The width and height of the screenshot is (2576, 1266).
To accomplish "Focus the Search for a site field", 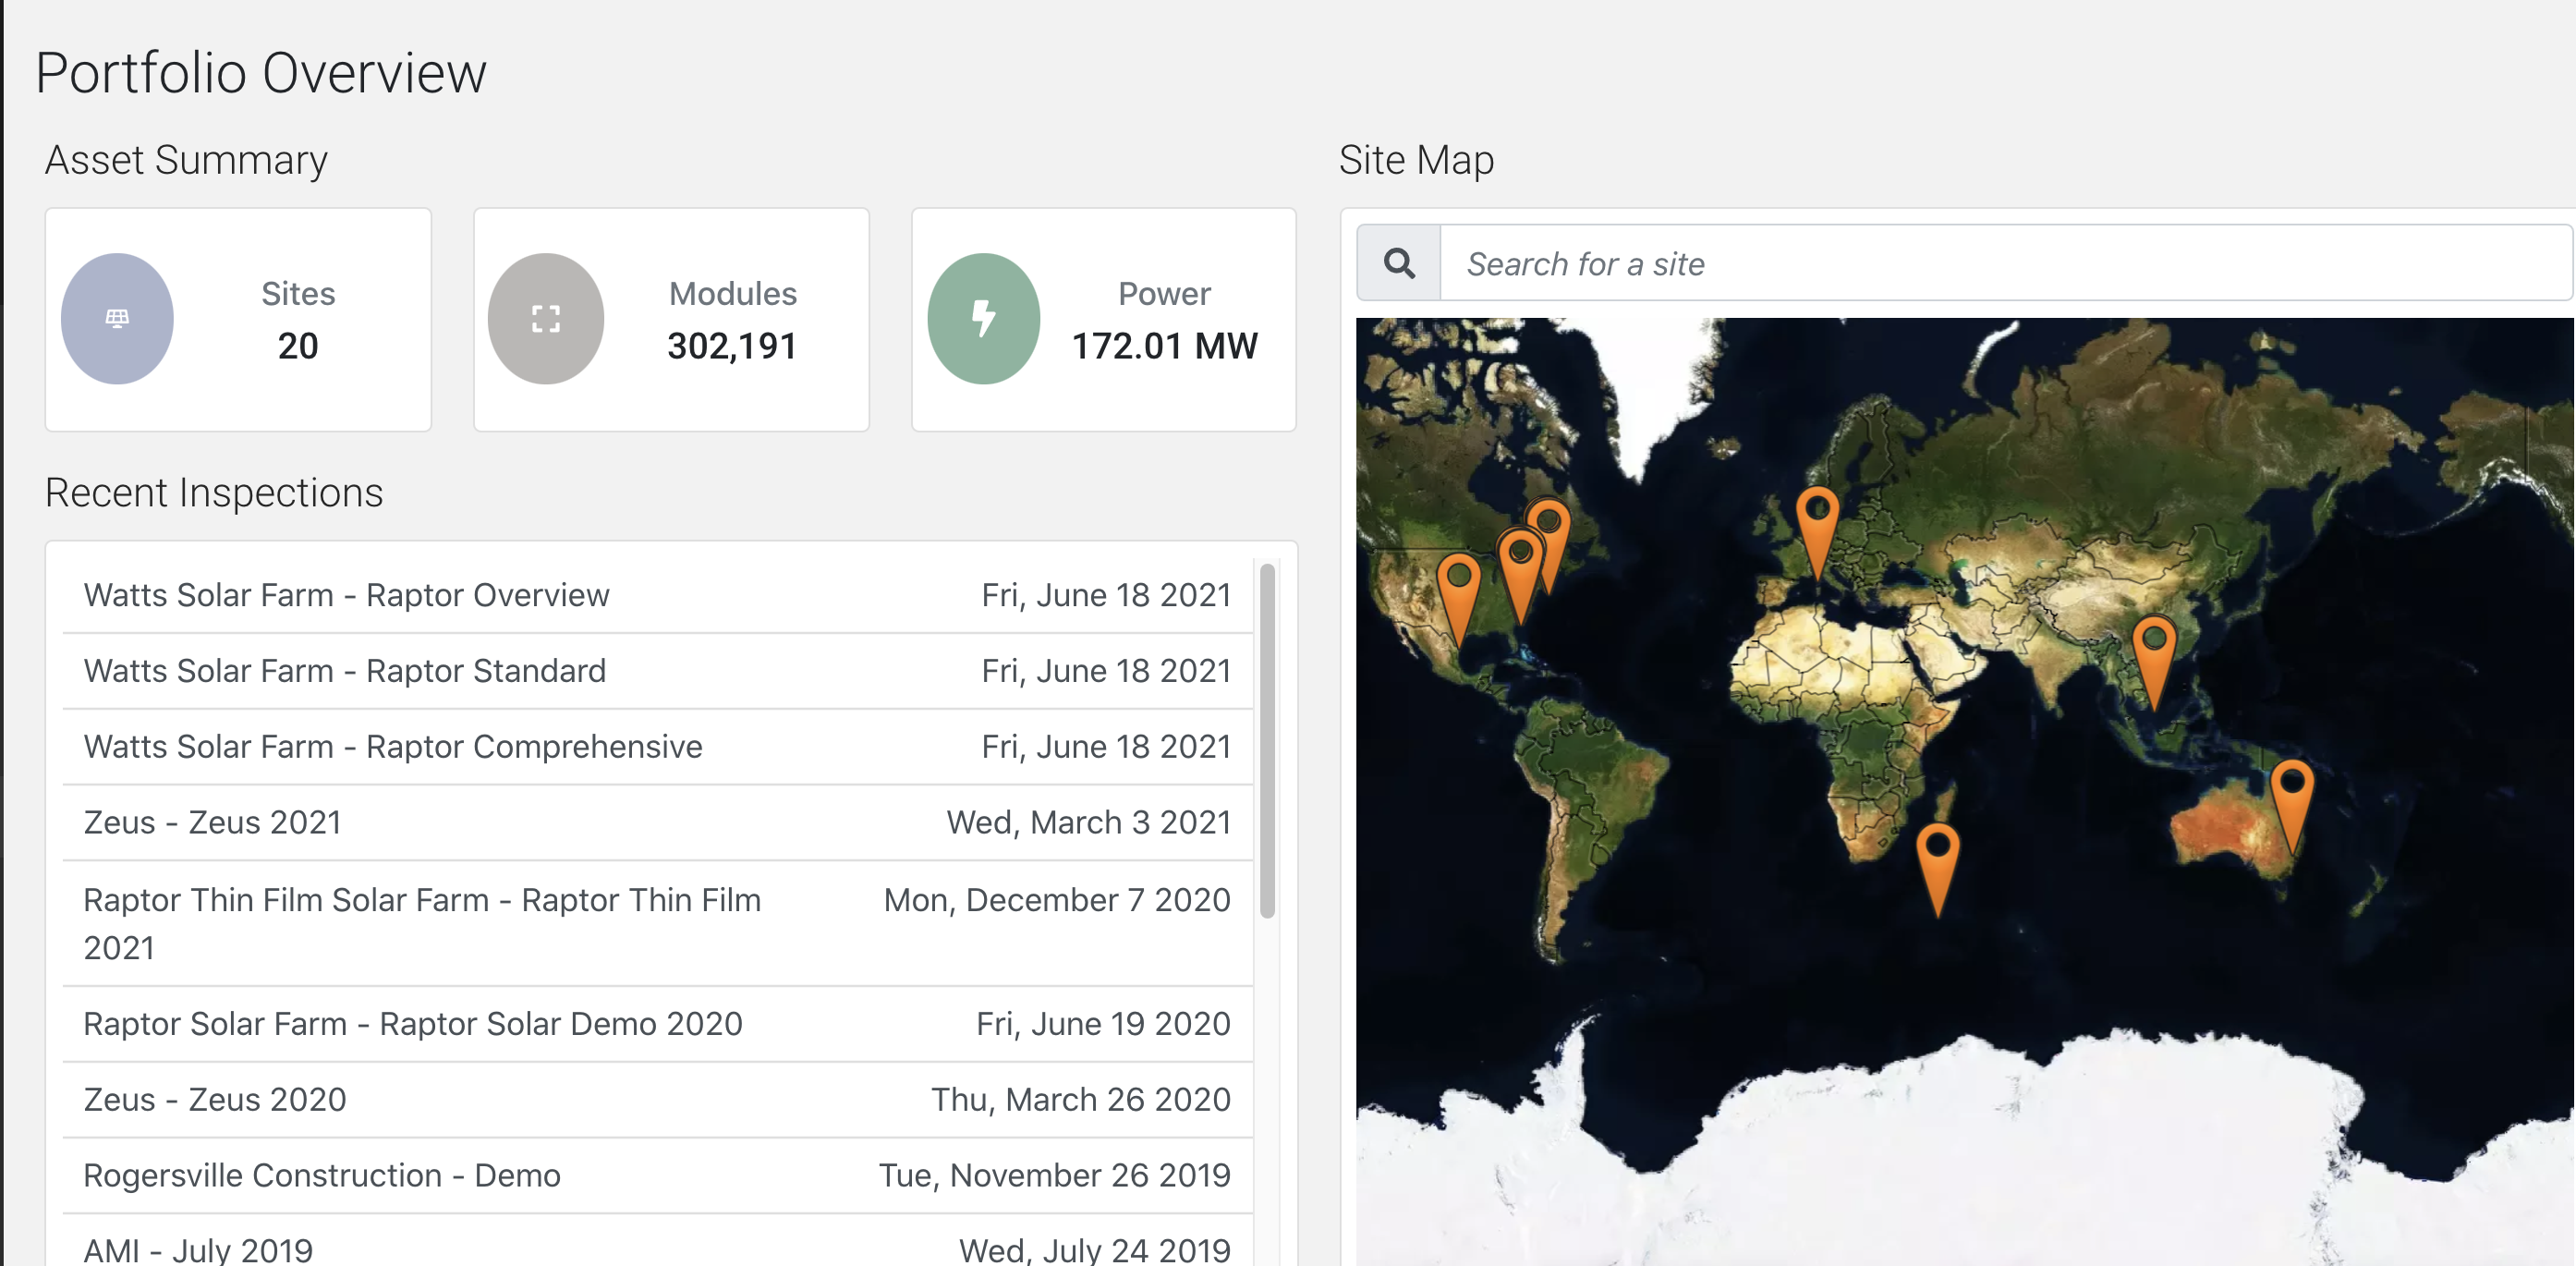I will point(2005,263).
